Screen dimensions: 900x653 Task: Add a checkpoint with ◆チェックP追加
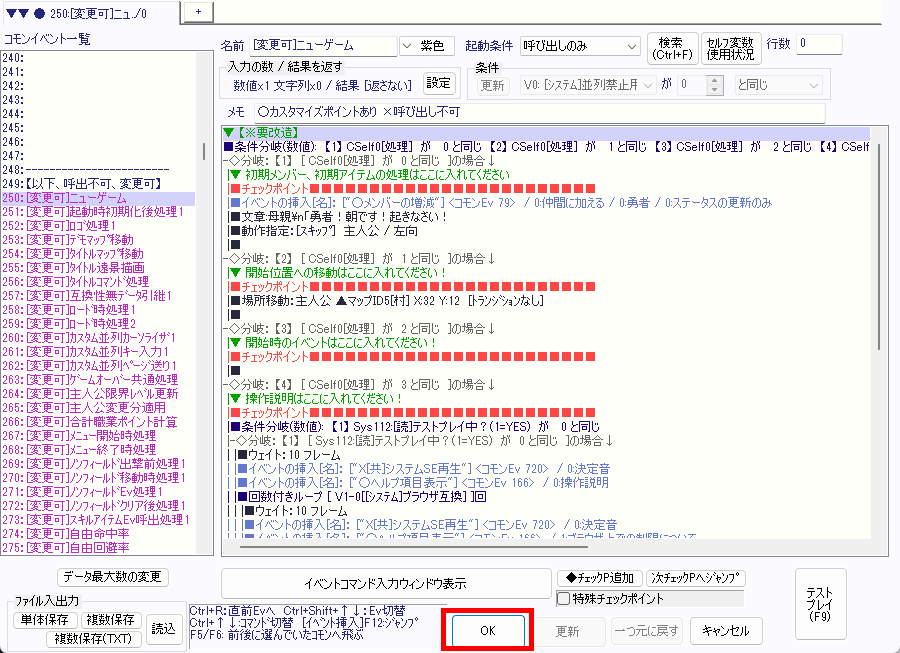pos(599,578)
